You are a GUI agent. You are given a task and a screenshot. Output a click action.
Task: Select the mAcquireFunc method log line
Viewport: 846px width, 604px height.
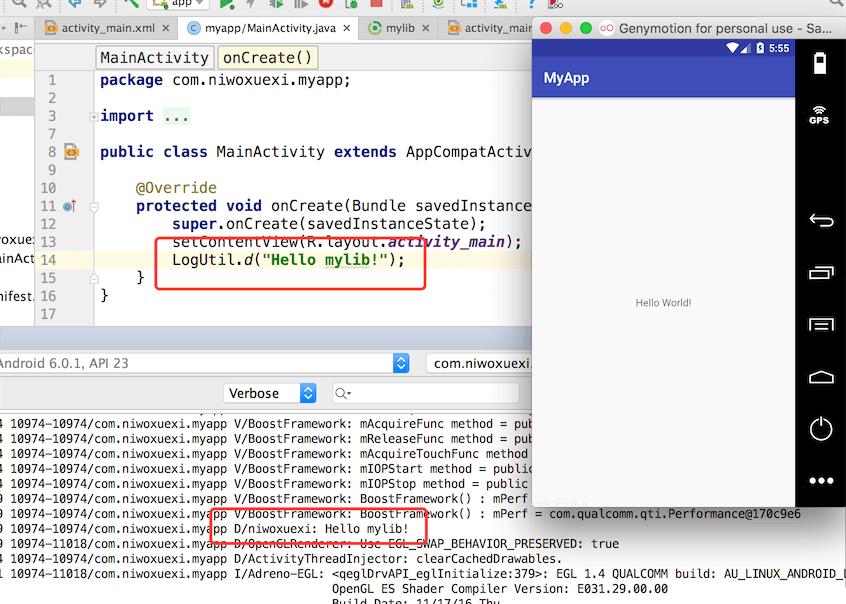click(266, 424)
